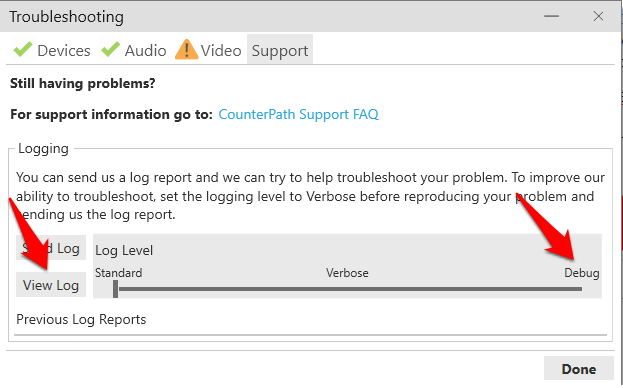
Task: Switch to the Audio tab
Action: click(x=134, y=50)
